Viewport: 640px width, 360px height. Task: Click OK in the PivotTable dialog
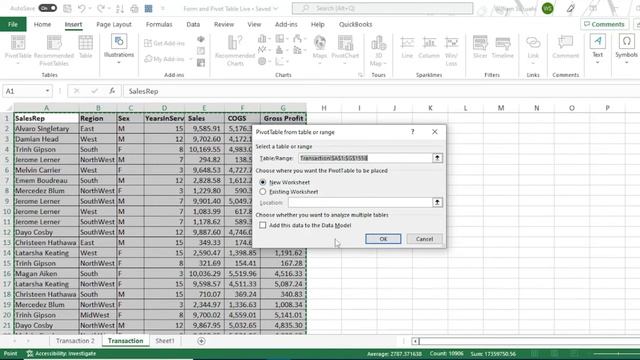[x=383, y=239]
